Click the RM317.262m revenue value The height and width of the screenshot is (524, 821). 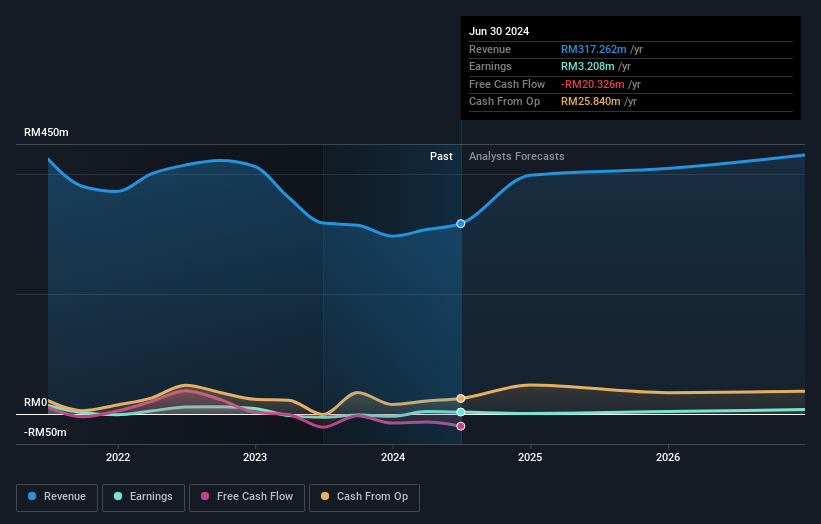[x=593, y=49]
